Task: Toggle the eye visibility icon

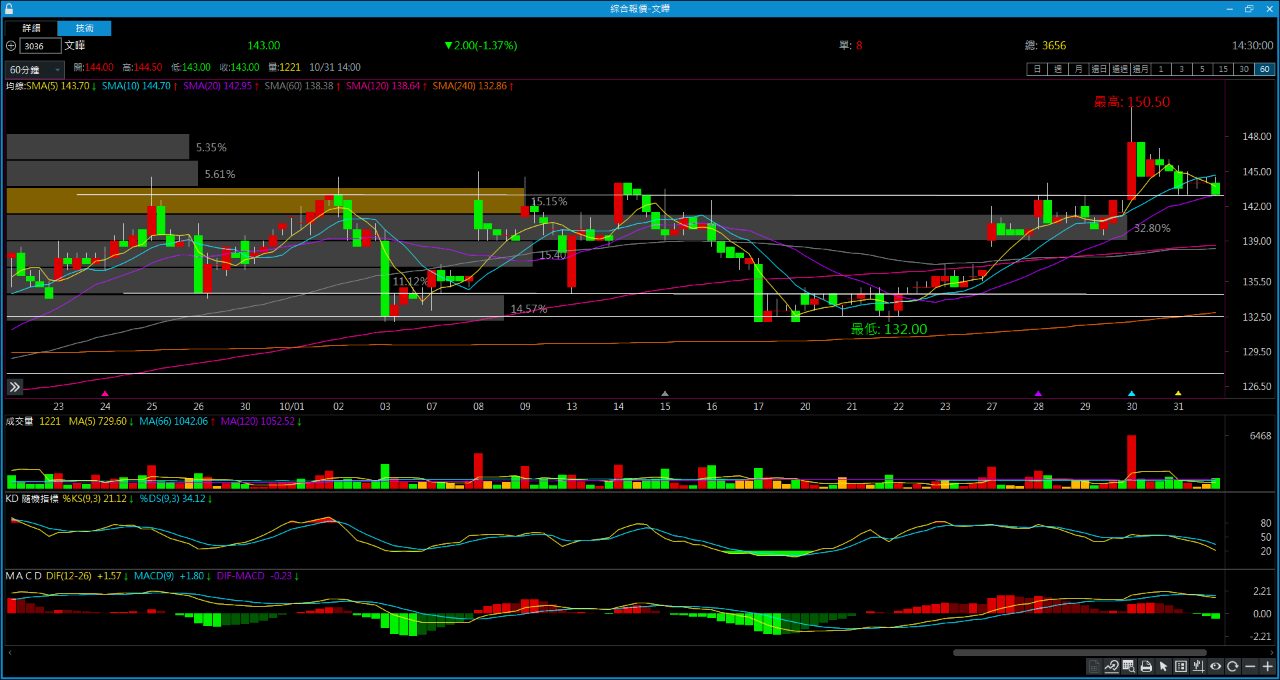Action: point(1216,667)
